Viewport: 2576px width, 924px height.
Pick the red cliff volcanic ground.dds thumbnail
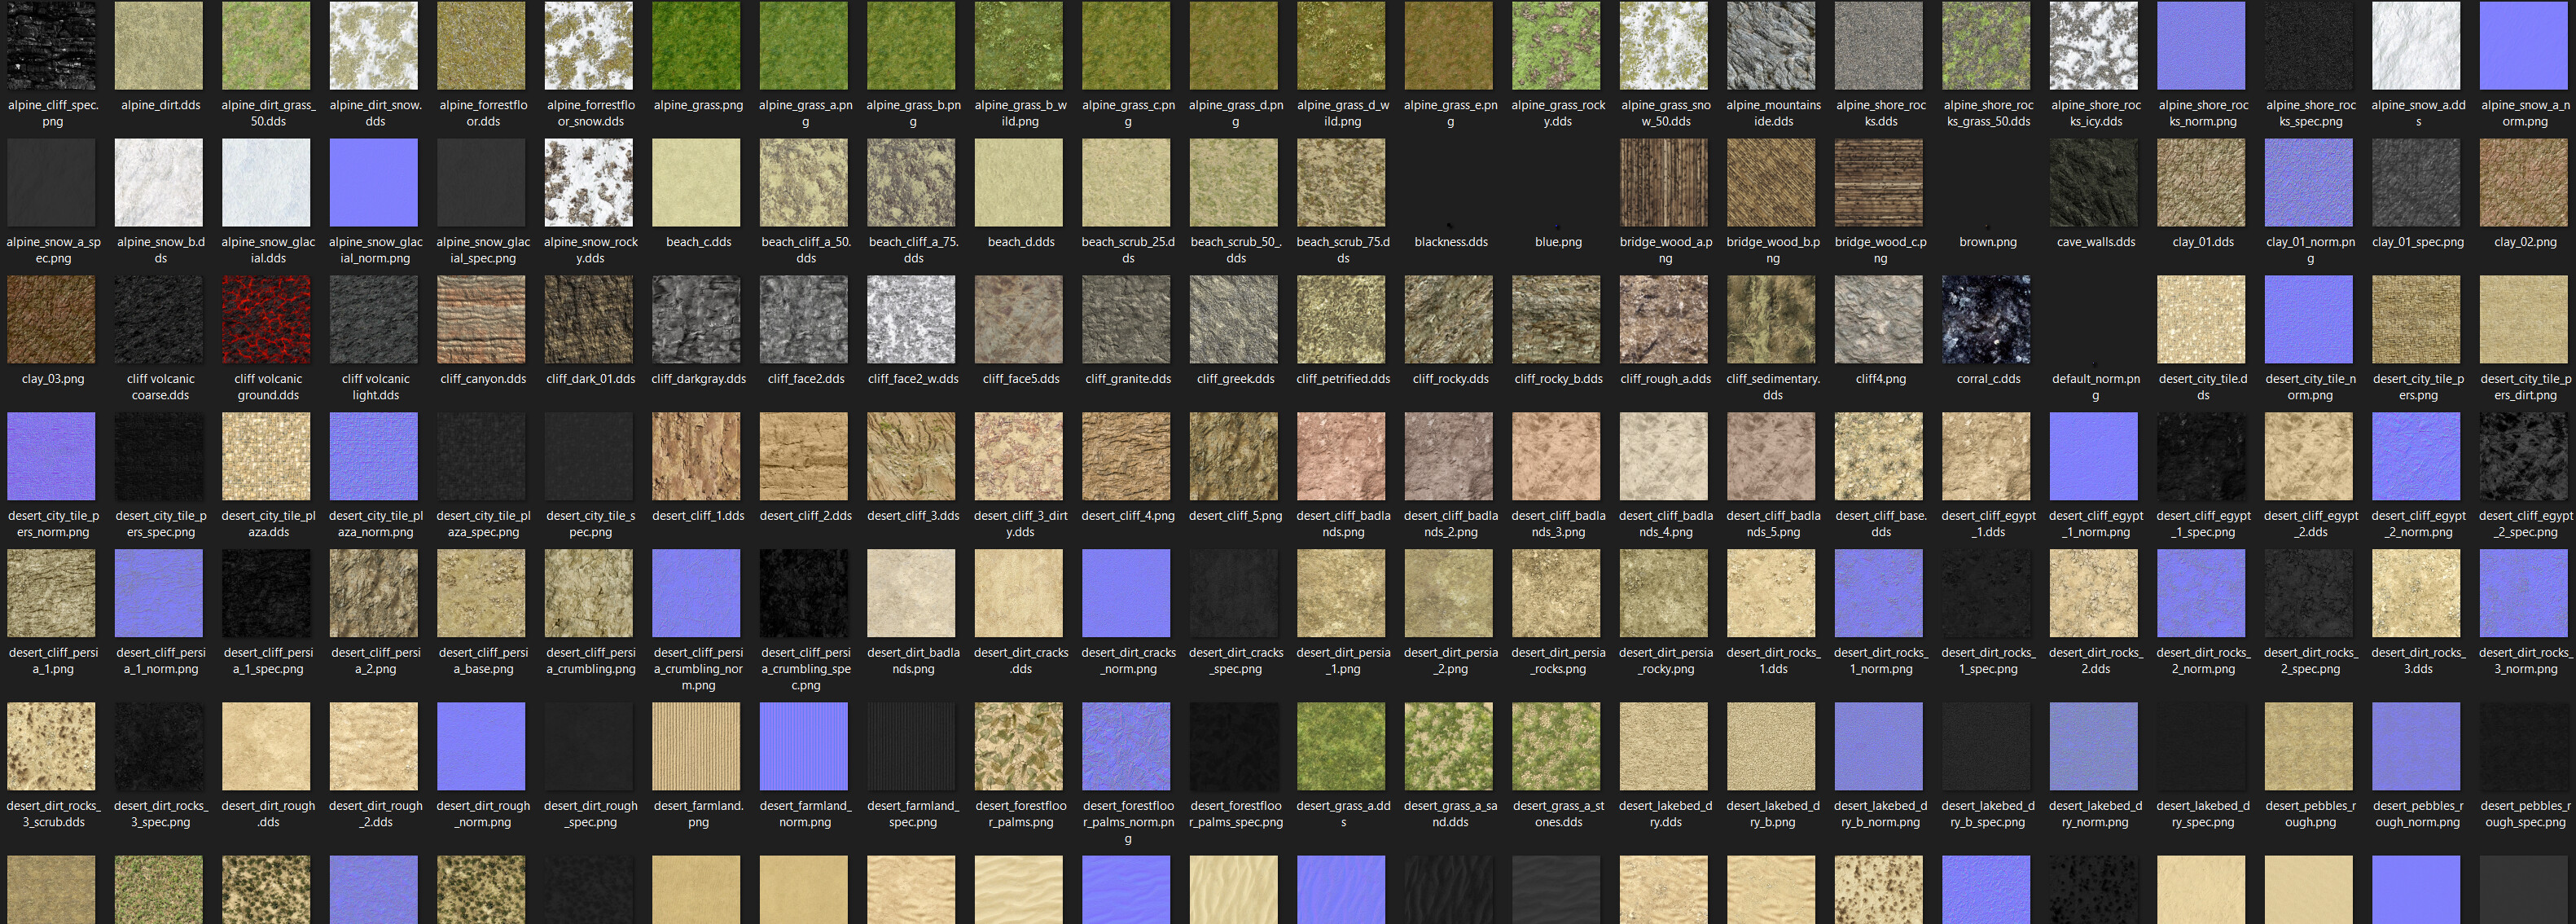(x=267, y=320)
